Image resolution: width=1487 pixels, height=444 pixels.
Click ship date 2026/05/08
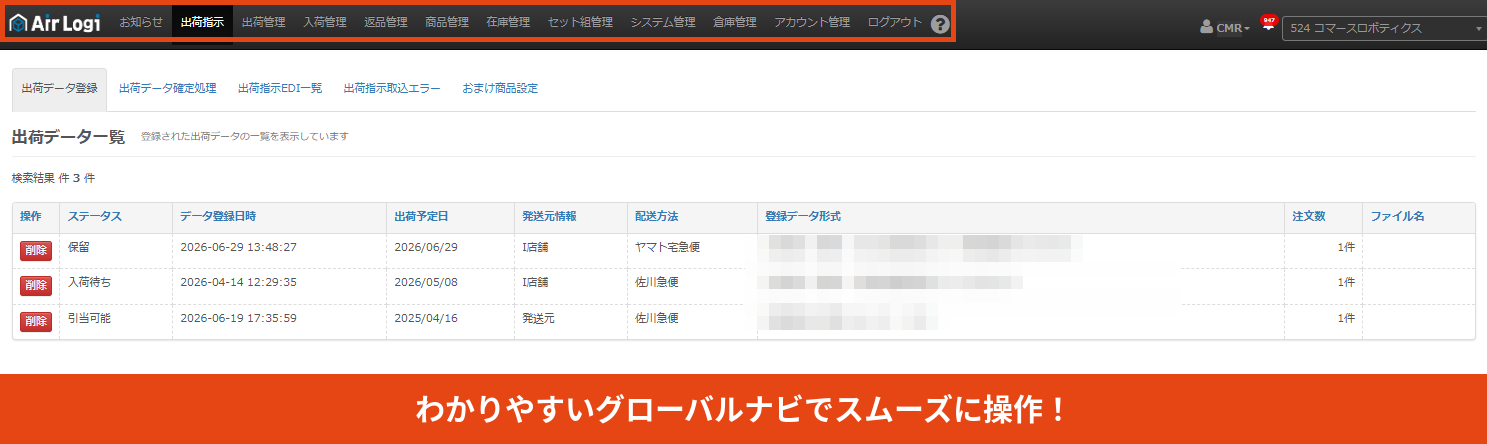(x=426, y=283)
